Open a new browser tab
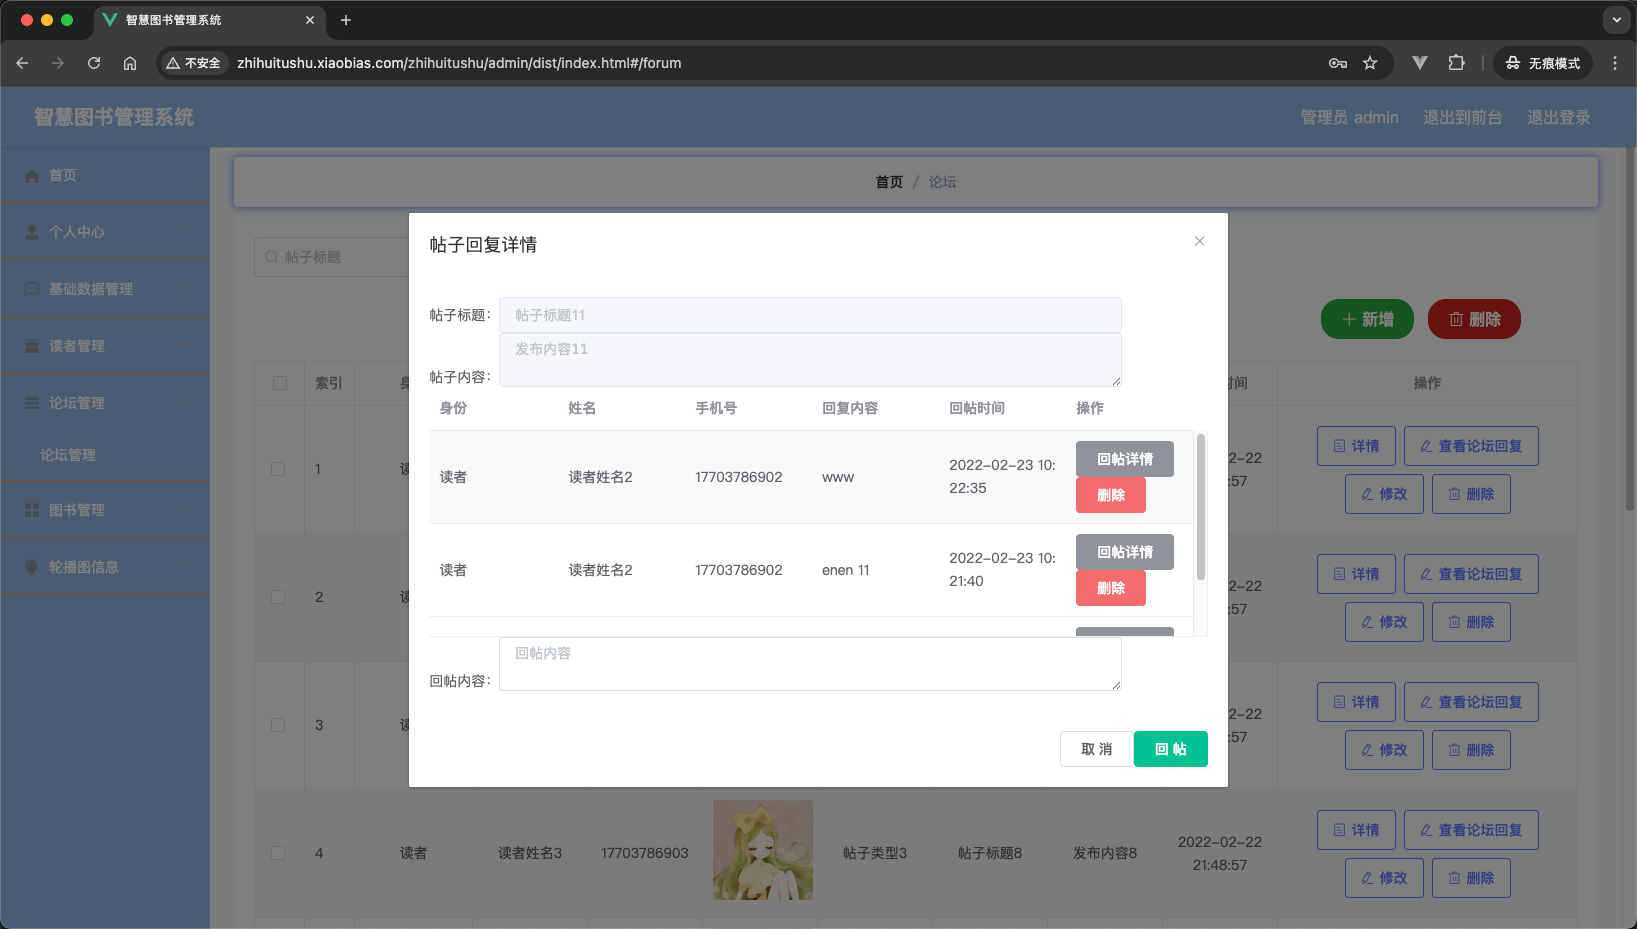 coord(346,20)
